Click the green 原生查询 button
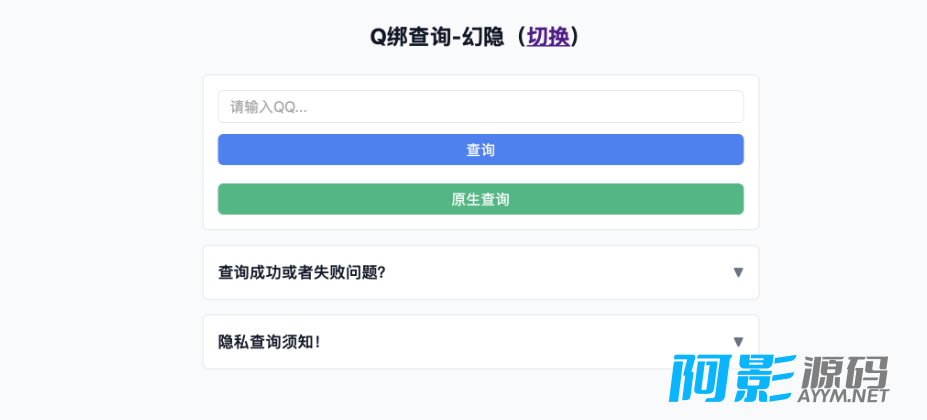The image size is (927, 420). (x=481, y=199)
